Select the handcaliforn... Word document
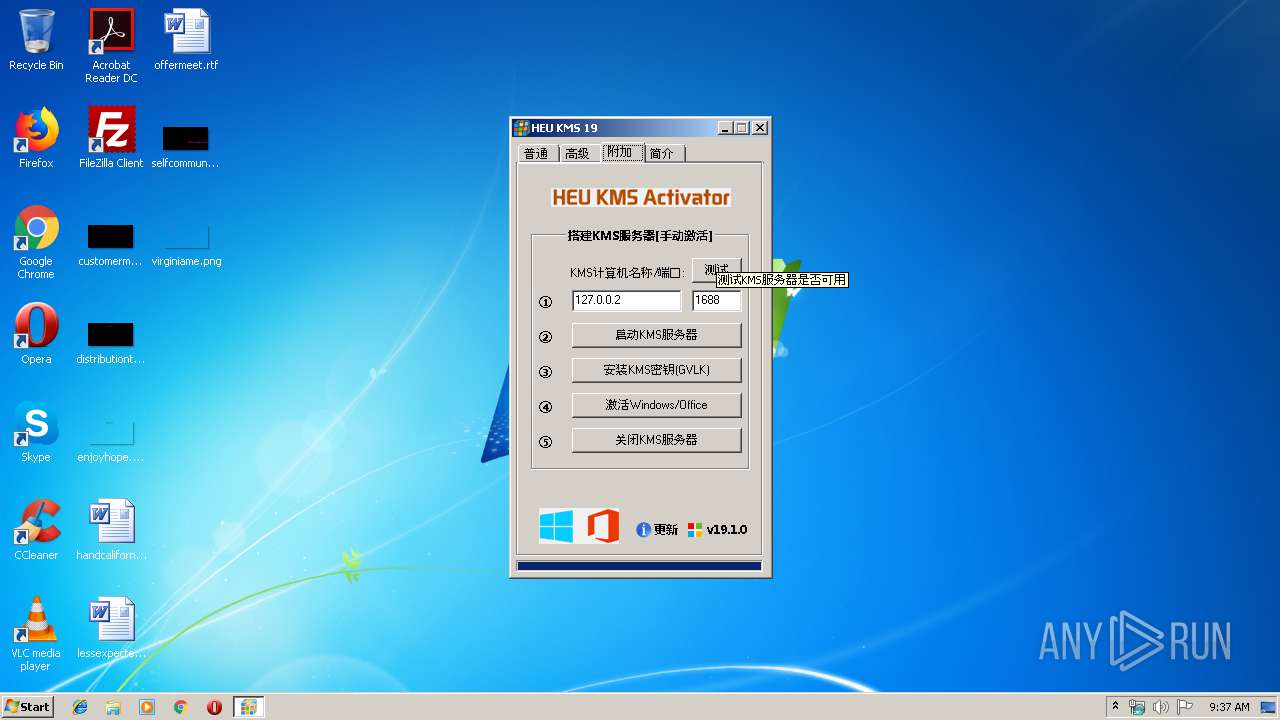 pyautogui.click(x=111, y=530)
